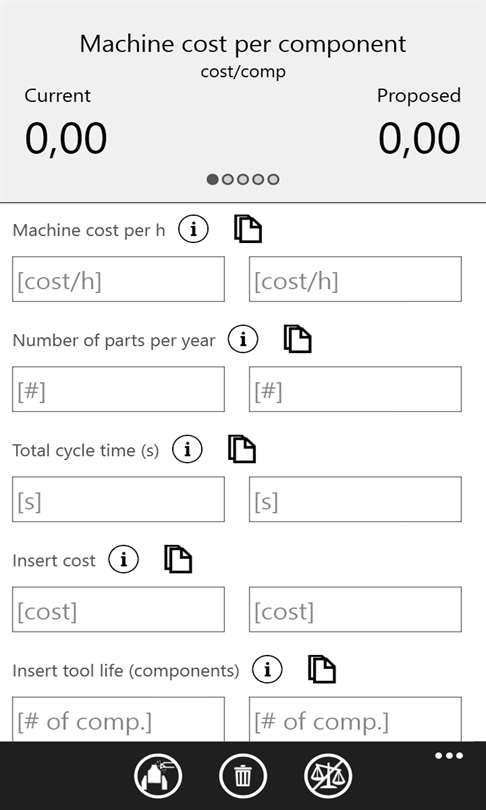Focus the proposed Insert cost field
Screen dimensions: 486x810
(x=355, y=609)
